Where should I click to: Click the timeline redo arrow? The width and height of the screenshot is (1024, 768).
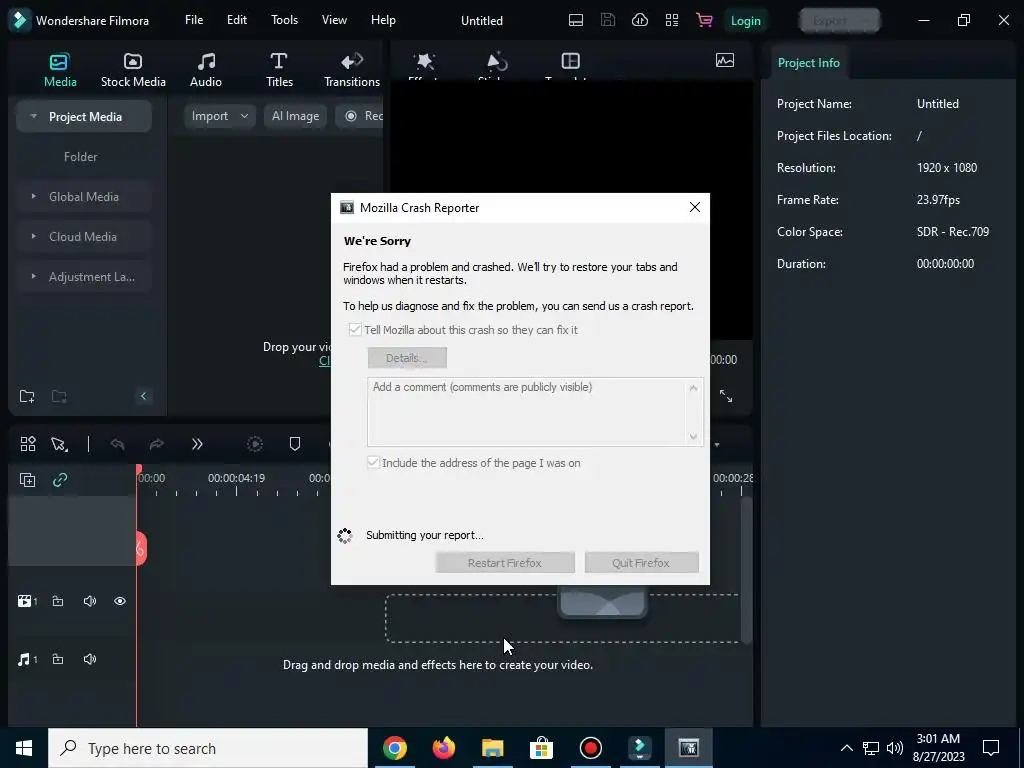tap(157, 444)
